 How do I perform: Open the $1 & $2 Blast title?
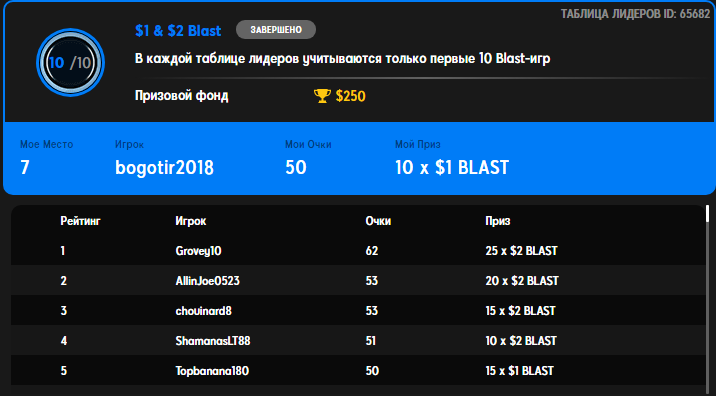(178, 31)
